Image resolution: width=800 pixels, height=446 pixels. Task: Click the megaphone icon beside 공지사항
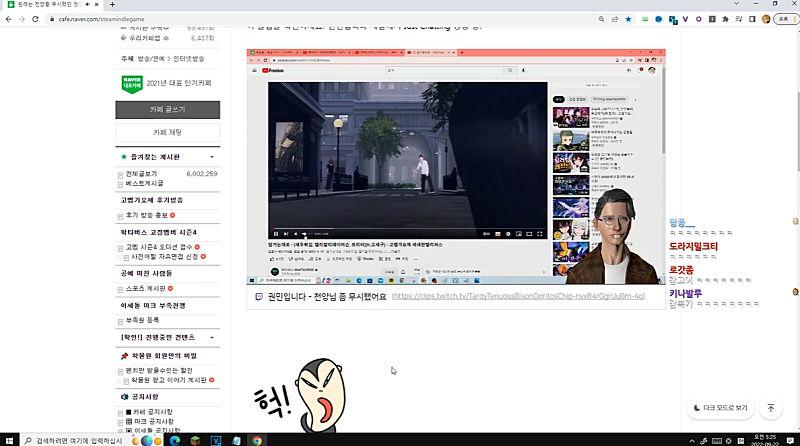[x=124, y=397]
